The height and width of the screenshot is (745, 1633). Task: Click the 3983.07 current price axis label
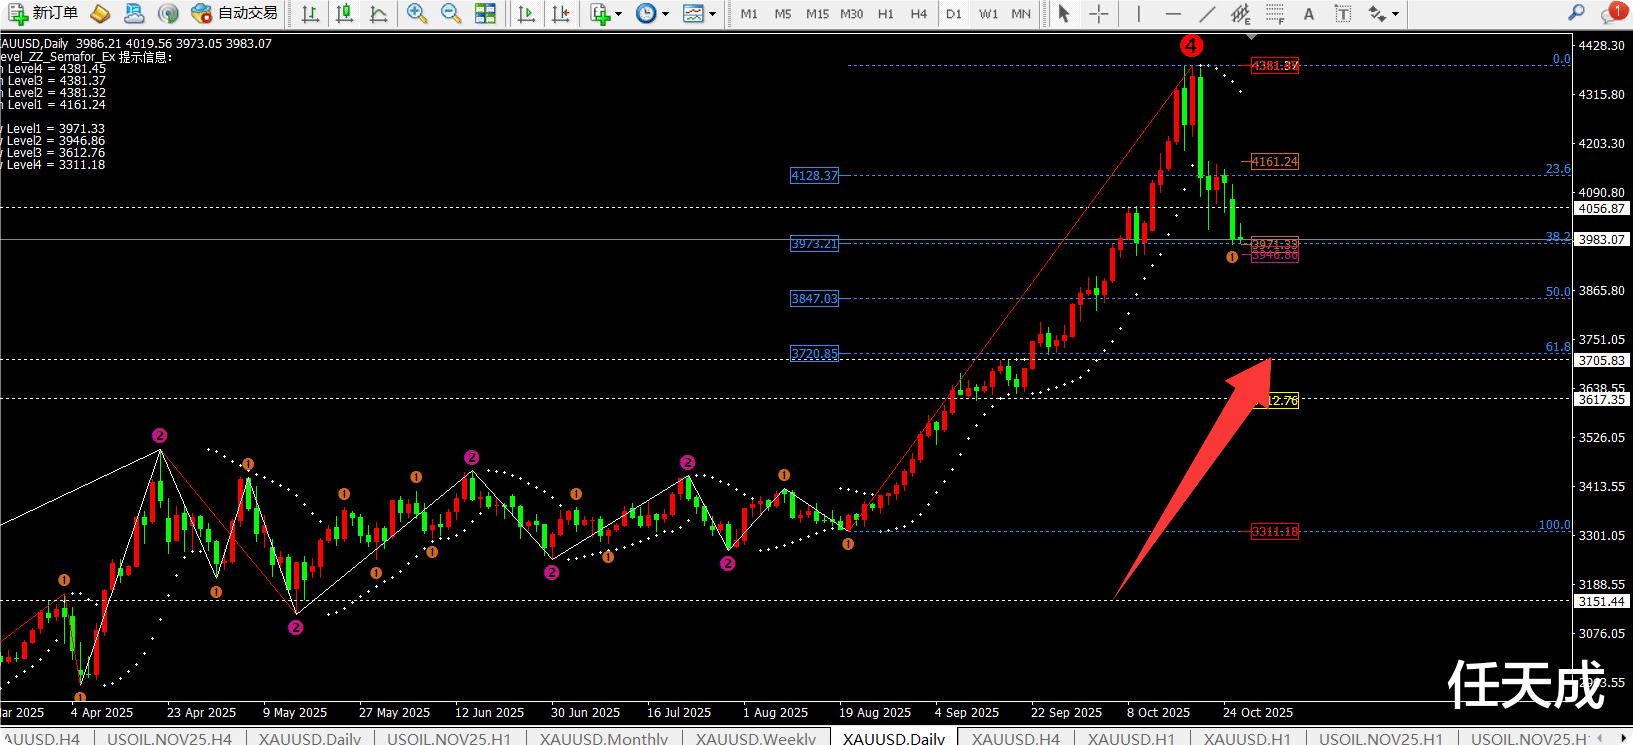pos(1602,239)
